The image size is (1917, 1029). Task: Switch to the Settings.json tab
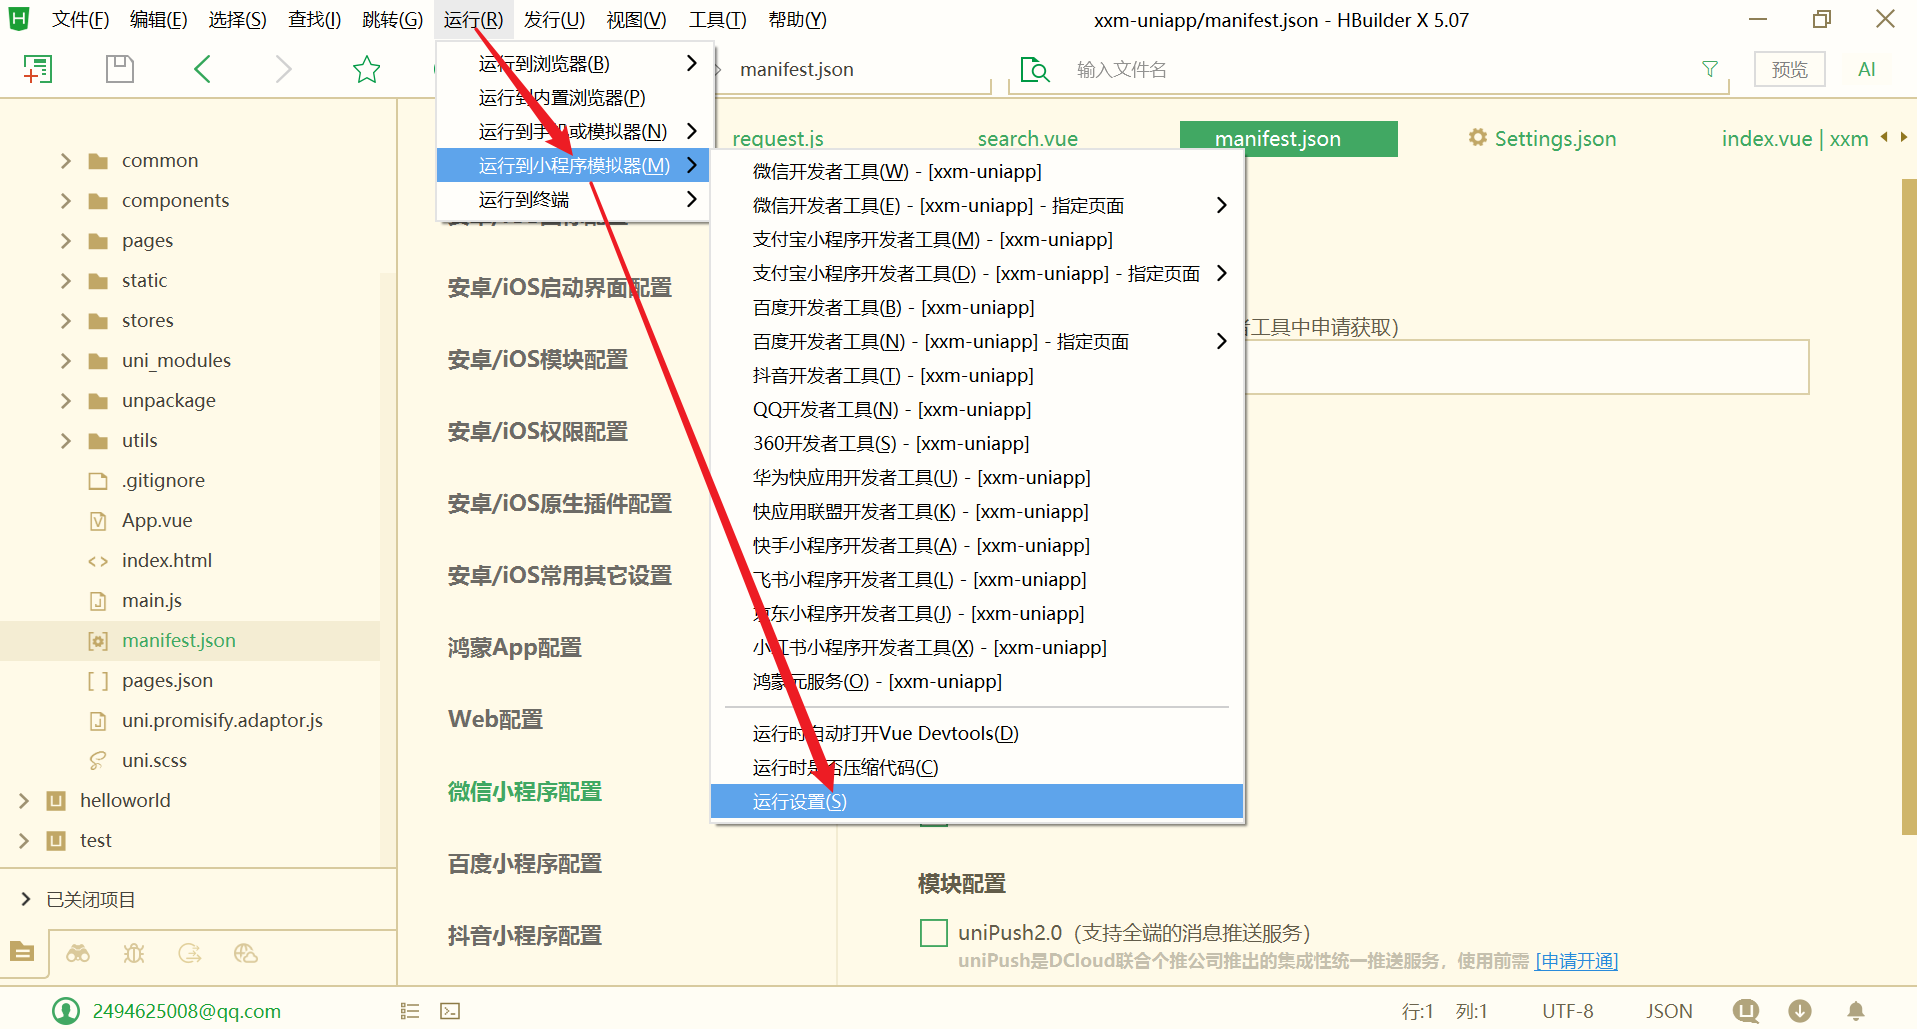(x=1541, y=139)
